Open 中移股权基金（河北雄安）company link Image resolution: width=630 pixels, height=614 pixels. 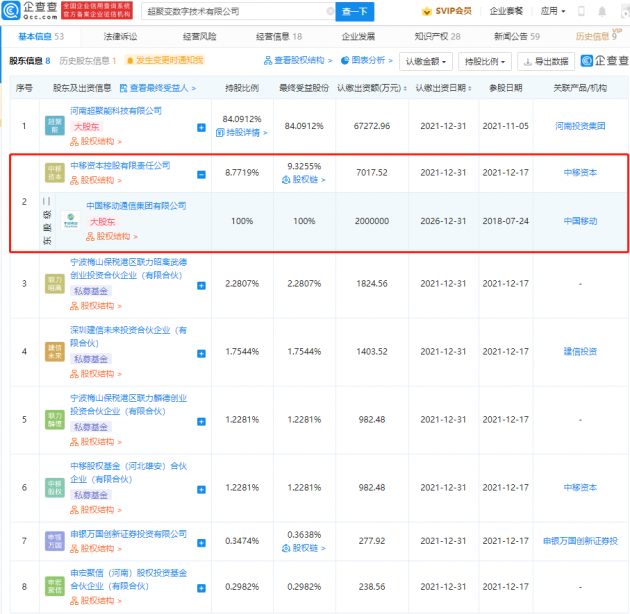[x=129, y=473]
